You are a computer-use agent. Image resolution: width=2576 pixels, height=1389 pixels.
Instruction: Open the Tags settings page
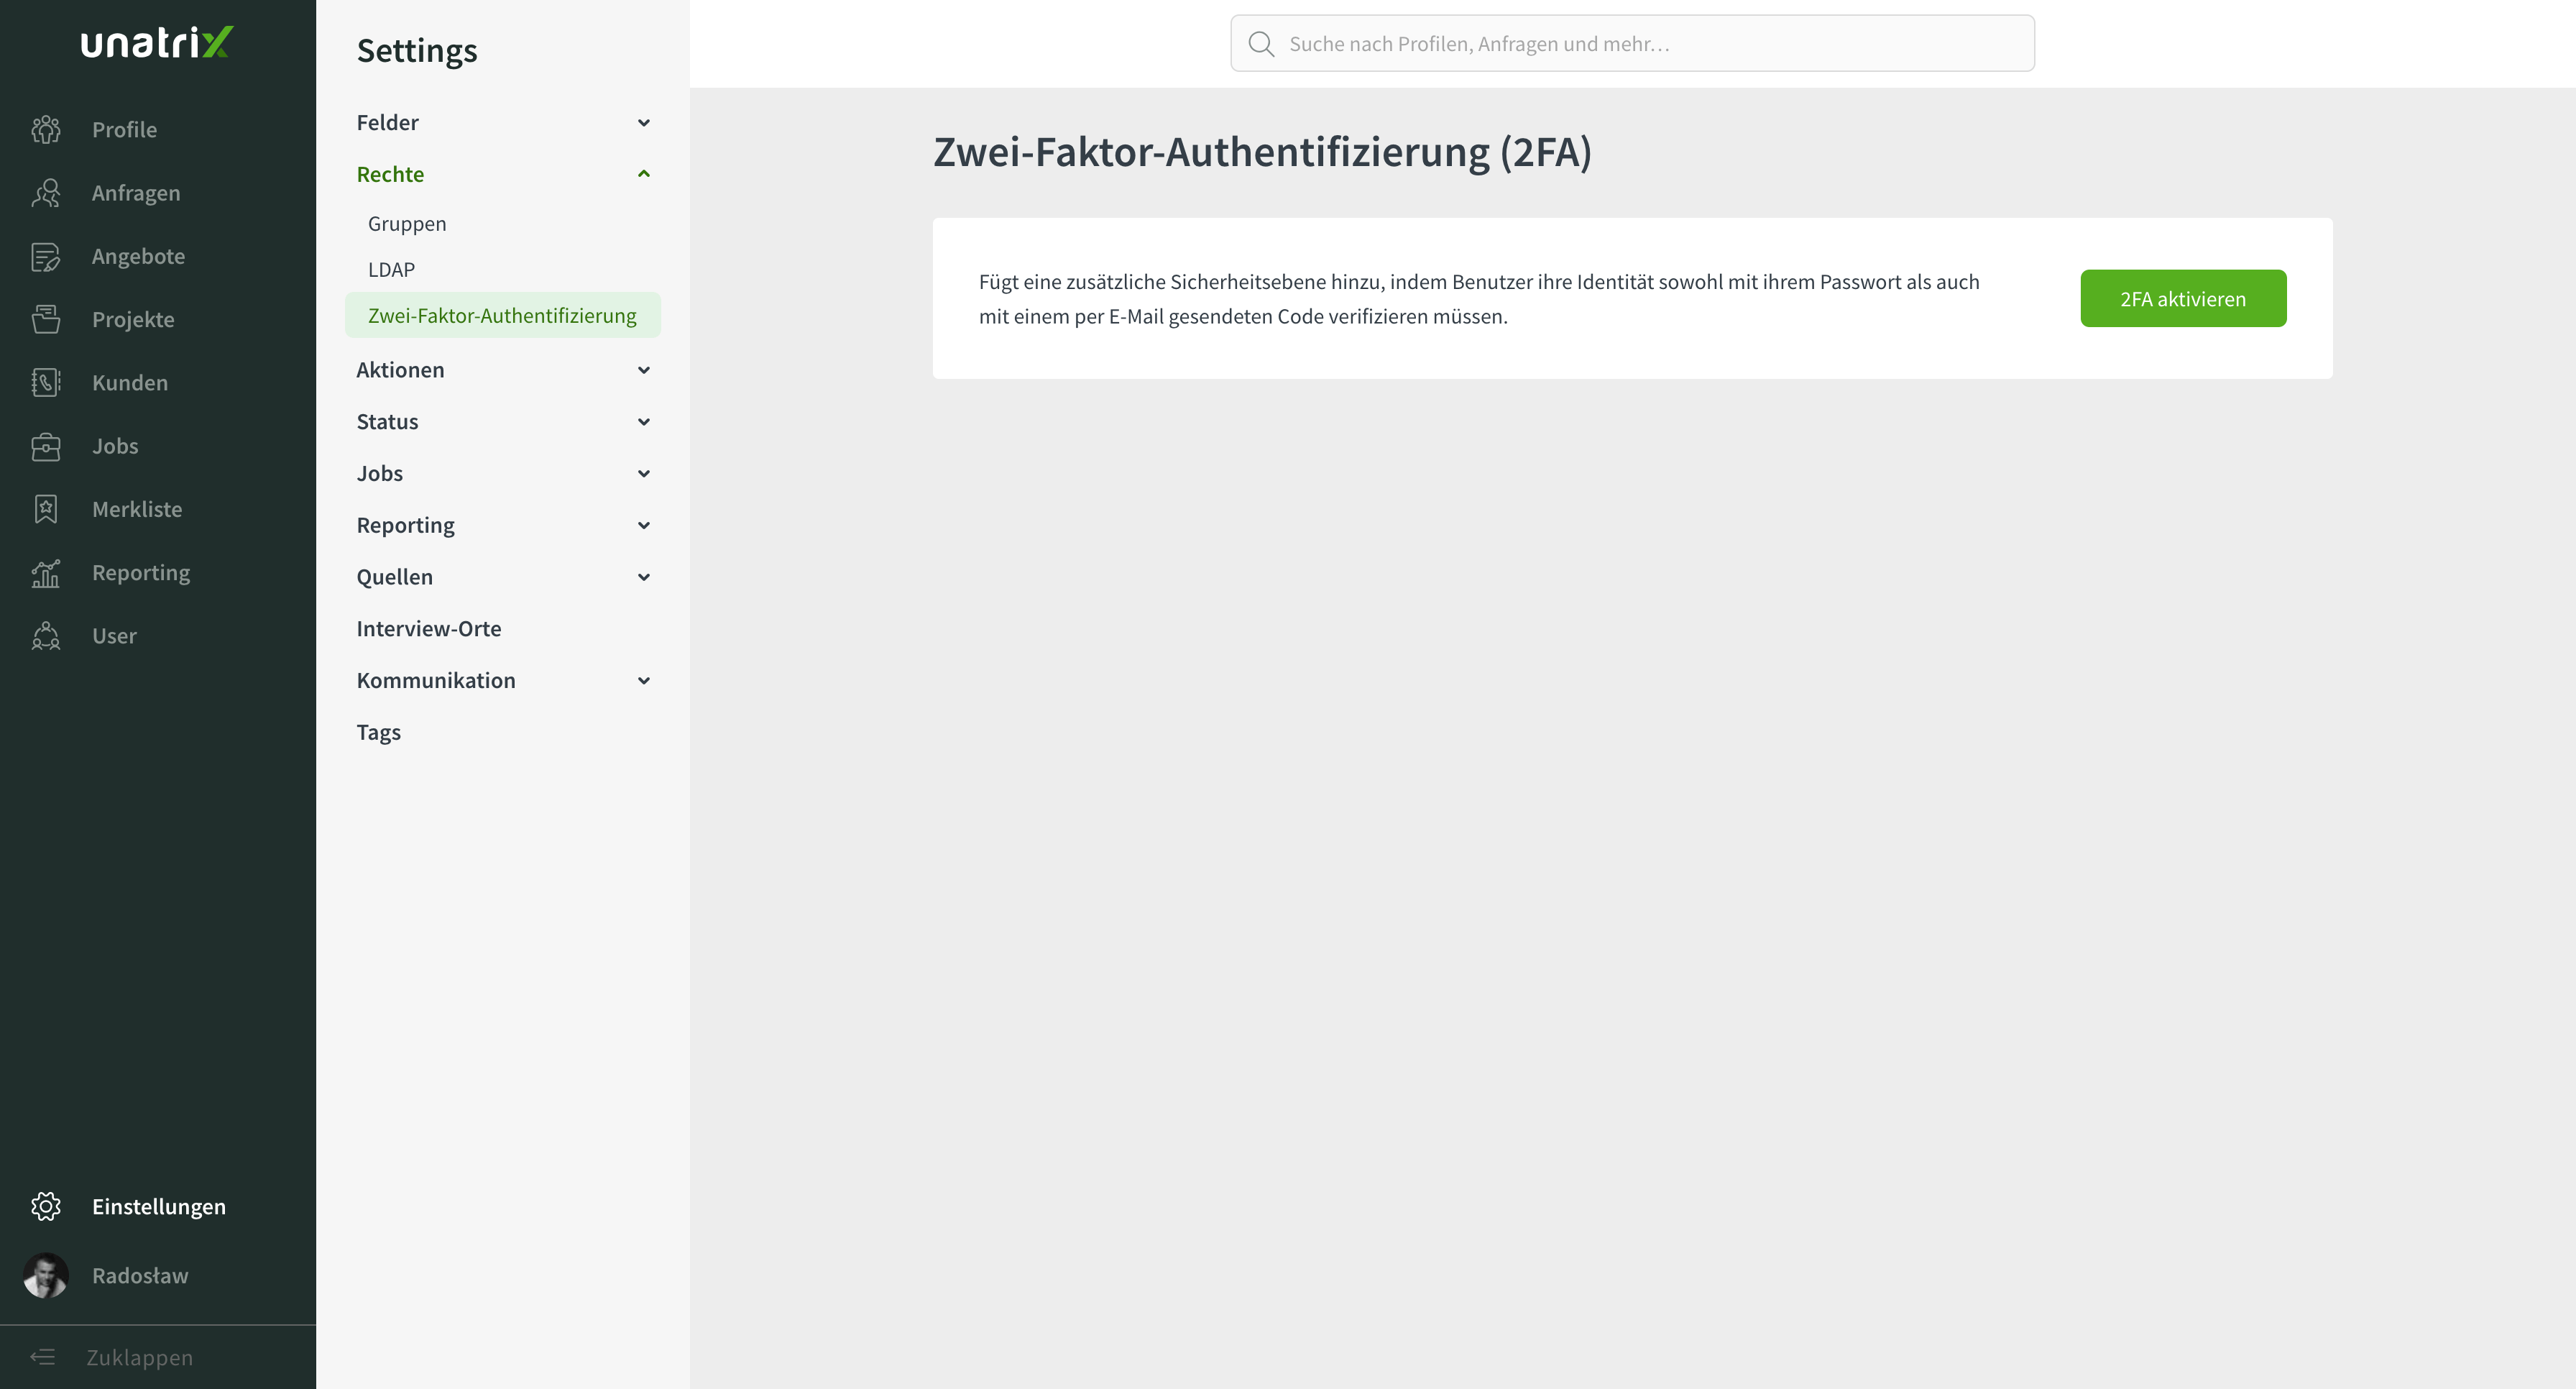click(x=378, y=731)
